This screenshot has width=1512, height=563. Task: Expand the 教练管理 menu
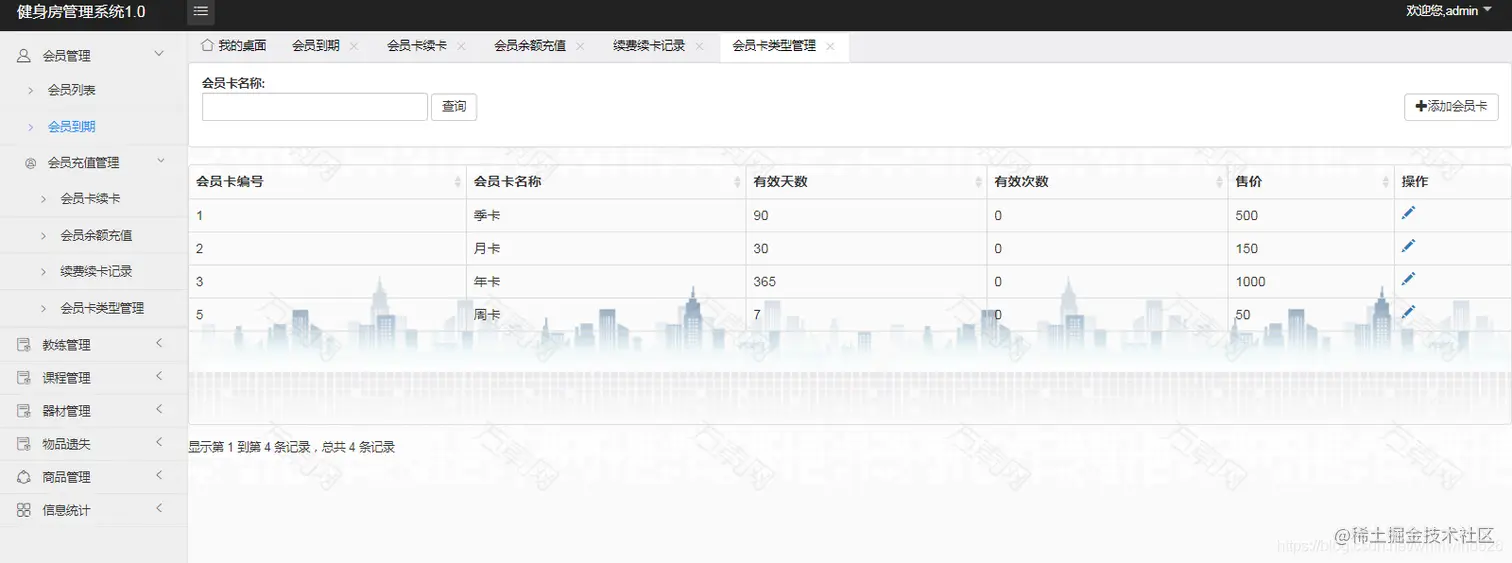(159, 344)
